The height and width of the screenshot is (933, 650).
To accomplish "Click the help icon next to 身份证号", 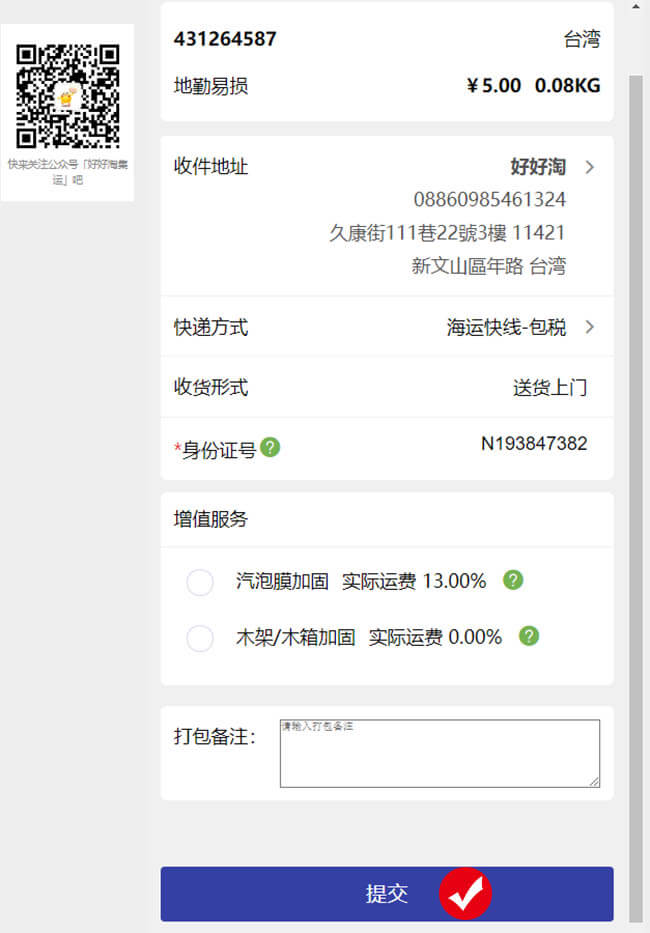I will coord(270,447).
